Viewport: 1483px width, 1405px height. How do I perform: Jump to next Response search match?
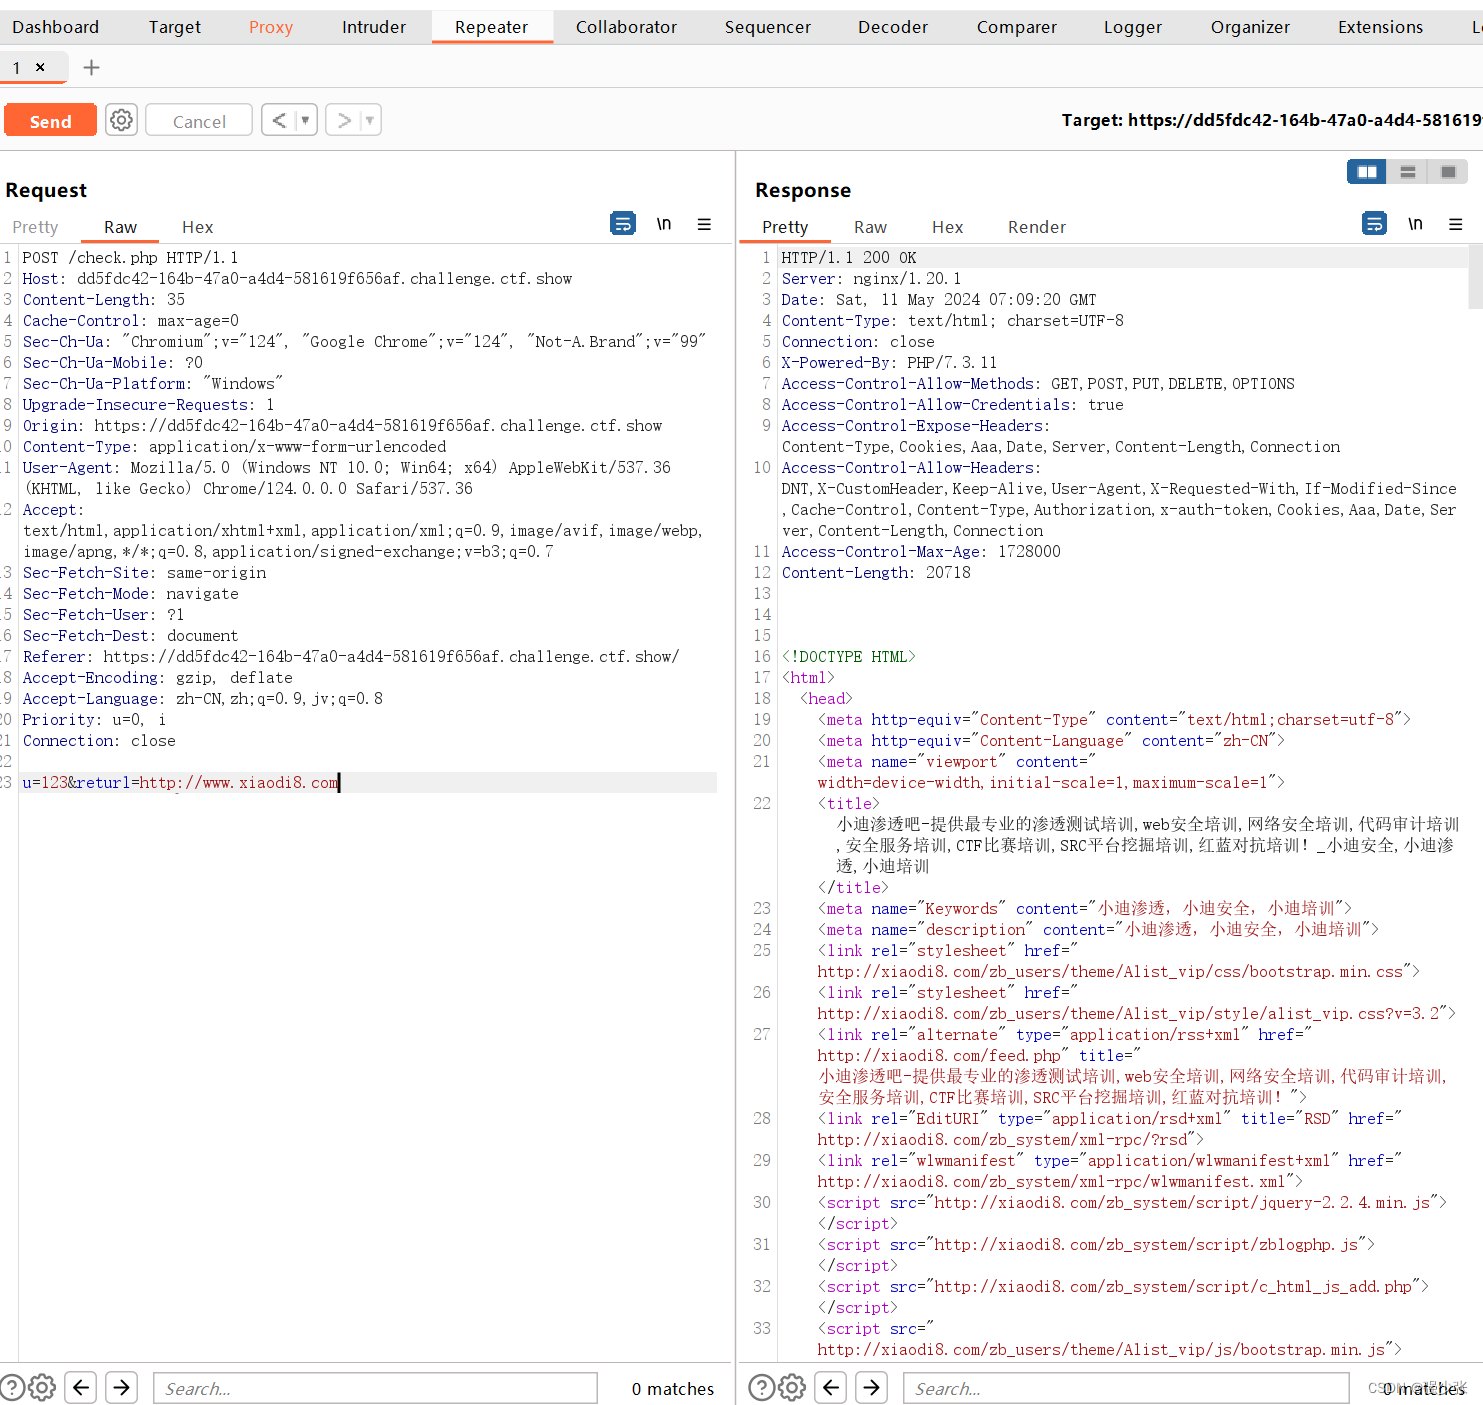click(x=872, y=1388)
